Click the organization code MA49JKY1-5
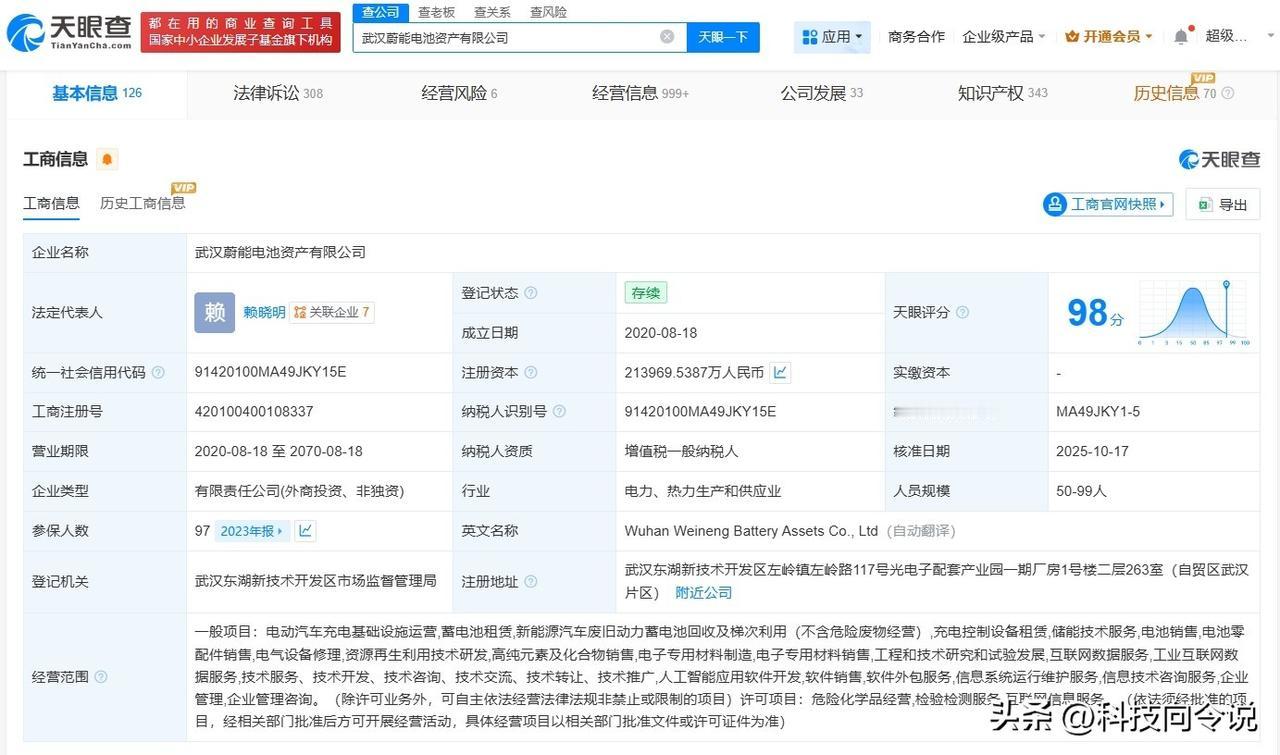This screenshot has width=1280, height=755. [1098, 411]
